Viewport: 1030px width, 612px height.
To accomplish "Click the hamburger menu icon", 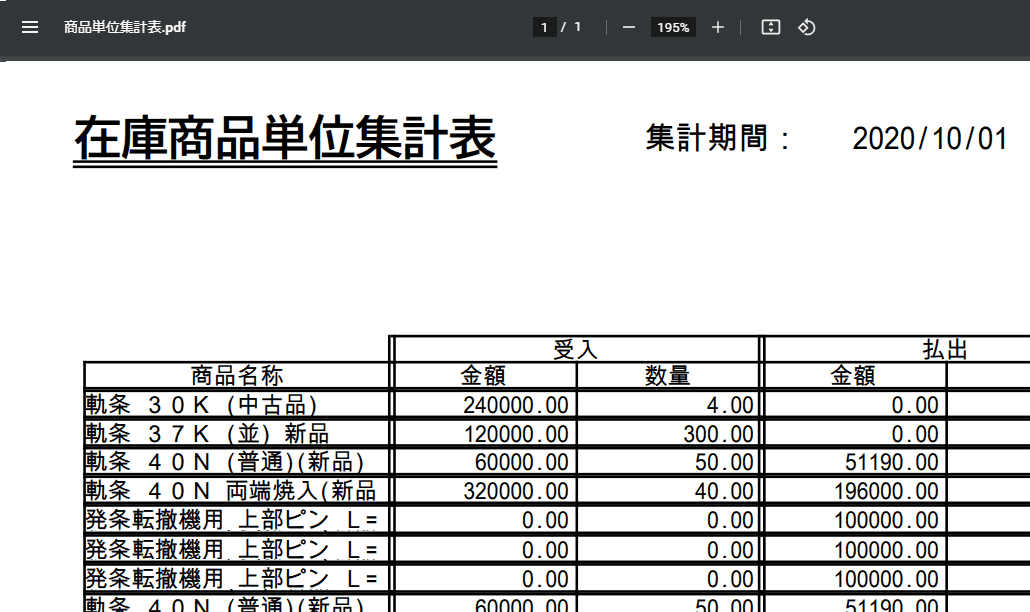I will point(30,27).
